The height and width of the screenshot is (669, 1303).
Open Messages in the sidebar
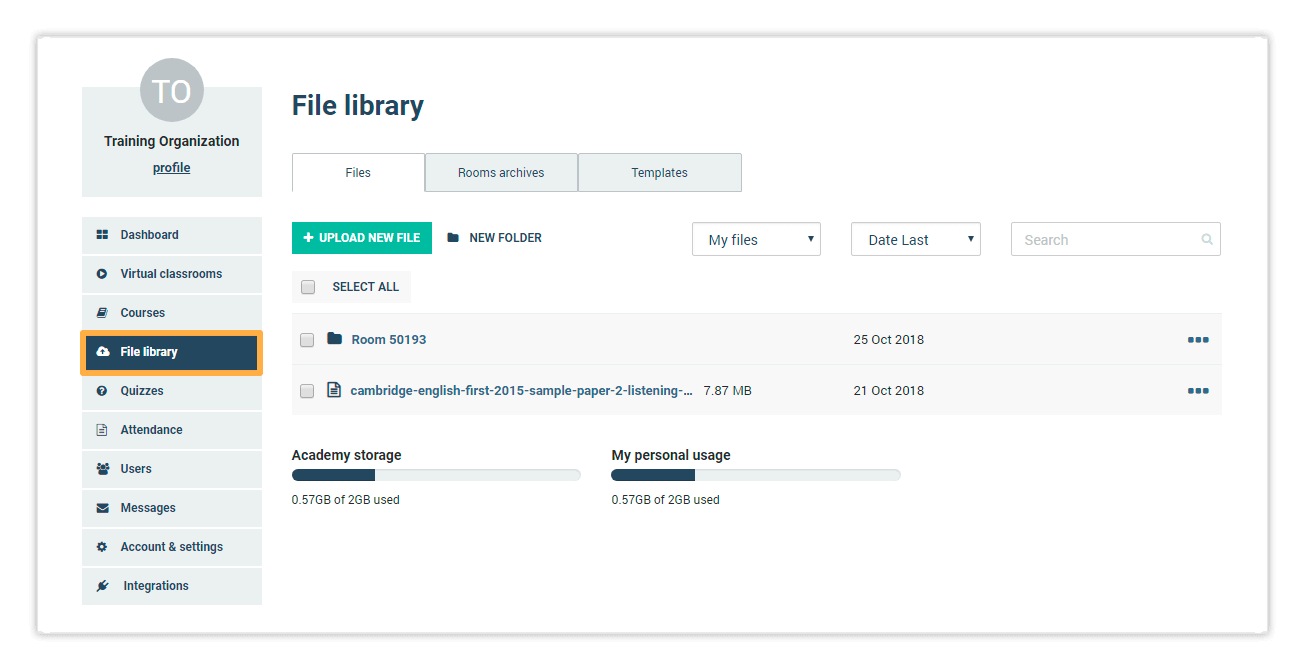point(172,508)
